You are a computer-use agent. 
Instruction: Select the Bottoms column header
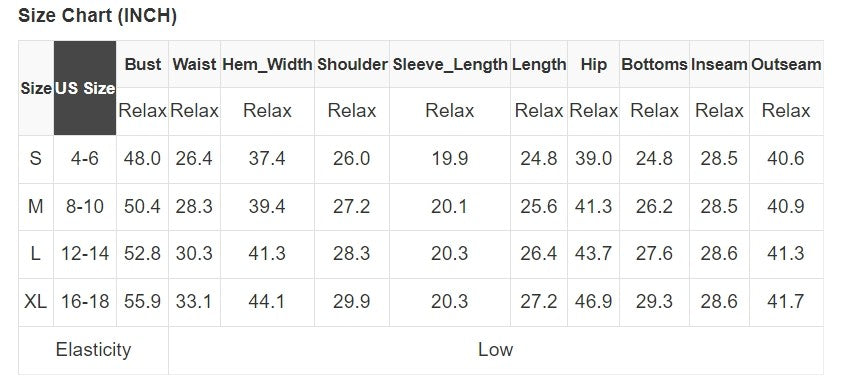[x=654, y=64]
